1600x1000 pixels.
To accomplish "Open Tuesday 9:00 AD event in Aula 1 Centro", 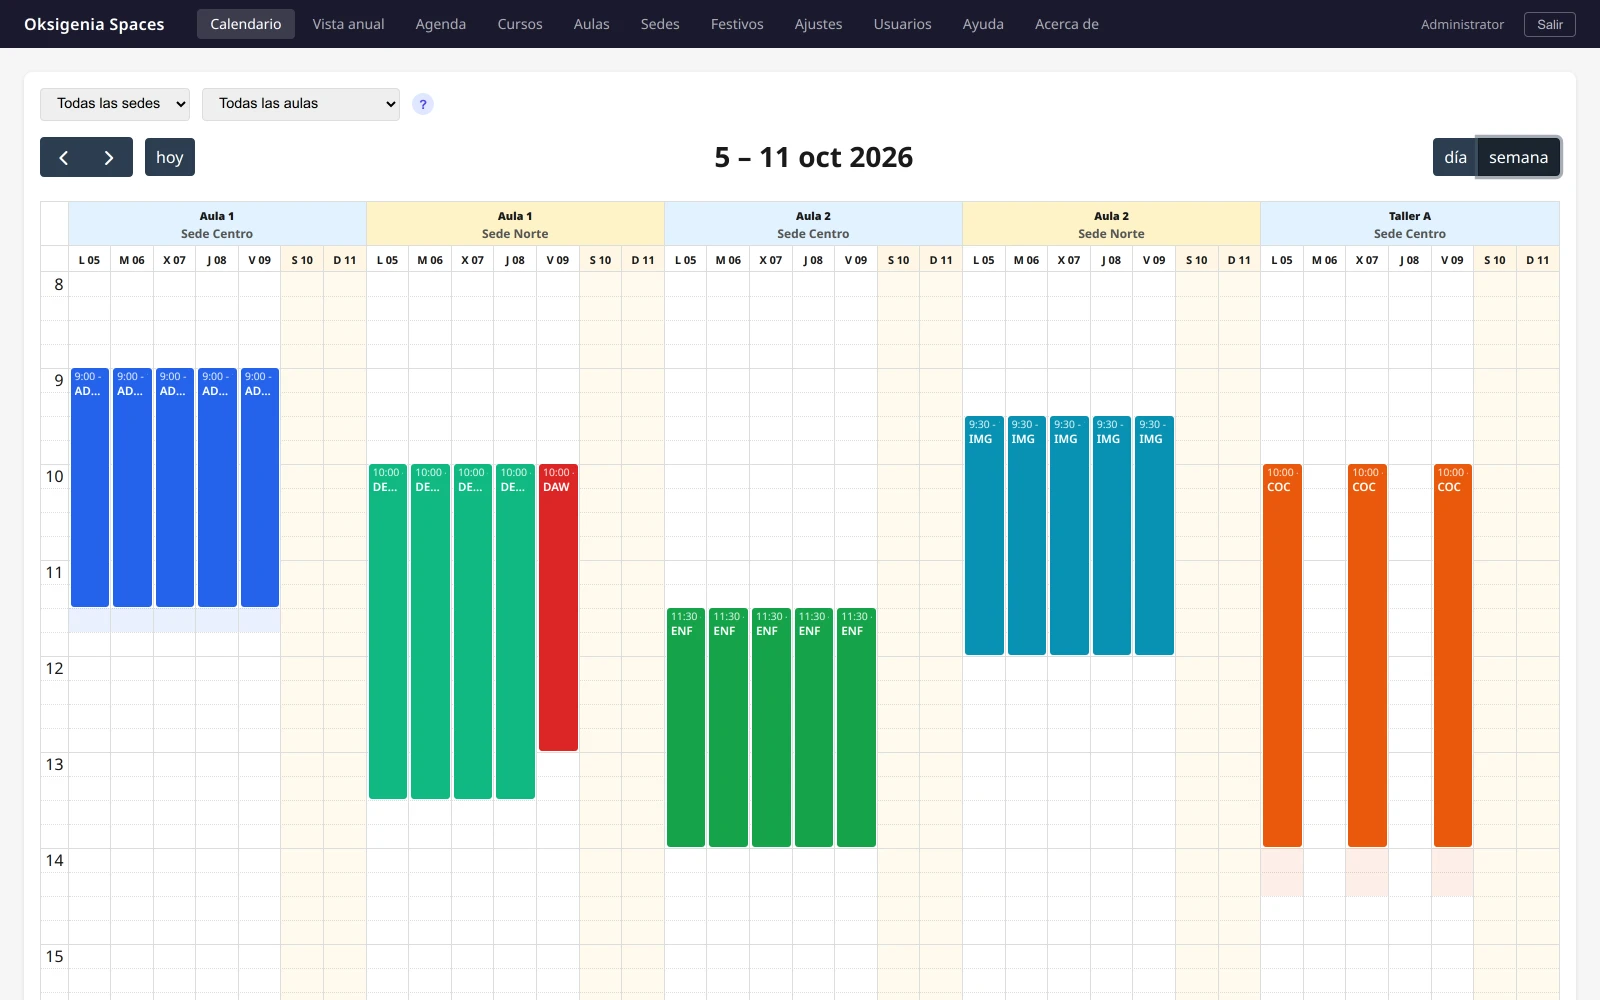I will pyautogui.click(x=132, y=487).
